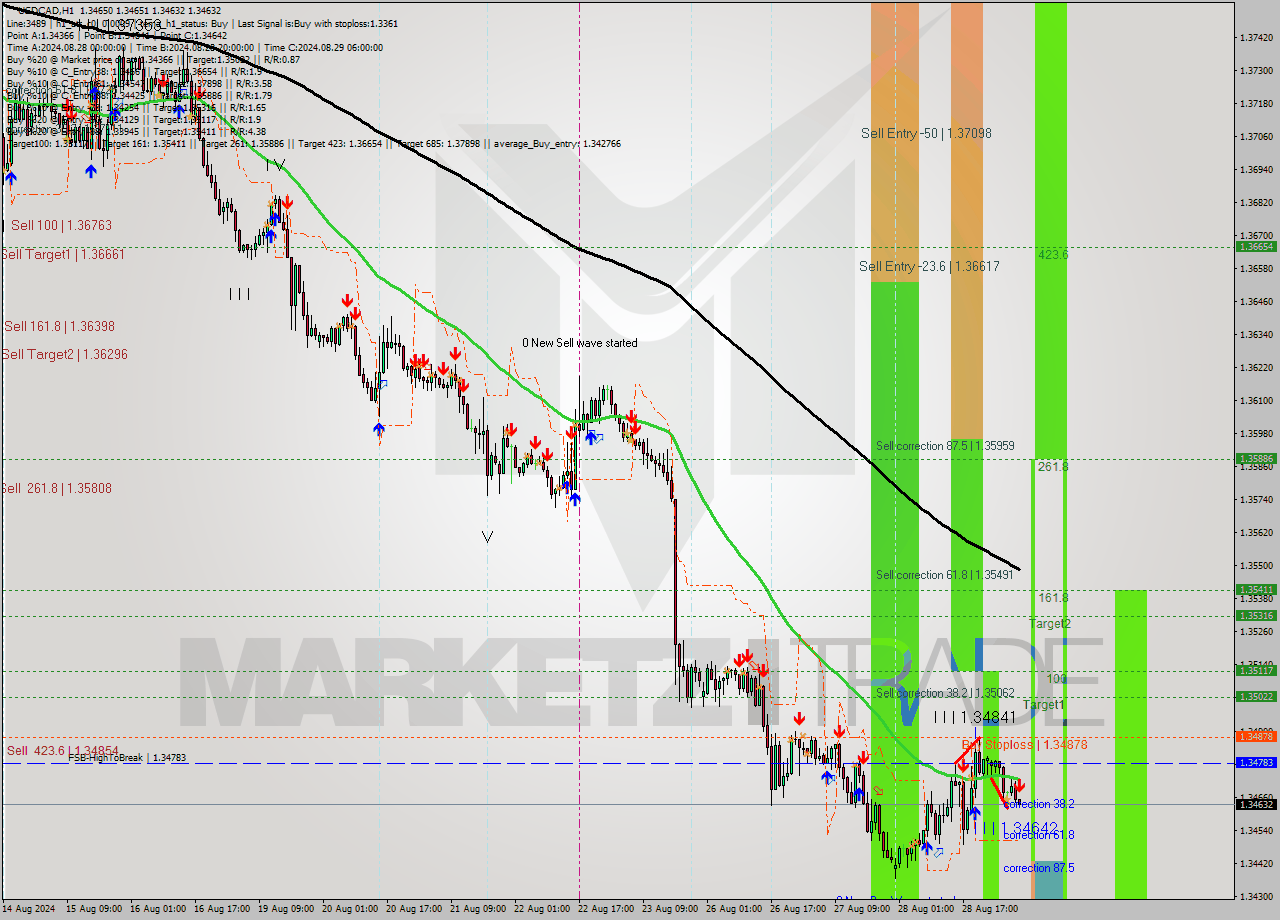Click the green 1.35411 price tag
The width and height of the screenshot is (1280, 920).
point(1255,590)
